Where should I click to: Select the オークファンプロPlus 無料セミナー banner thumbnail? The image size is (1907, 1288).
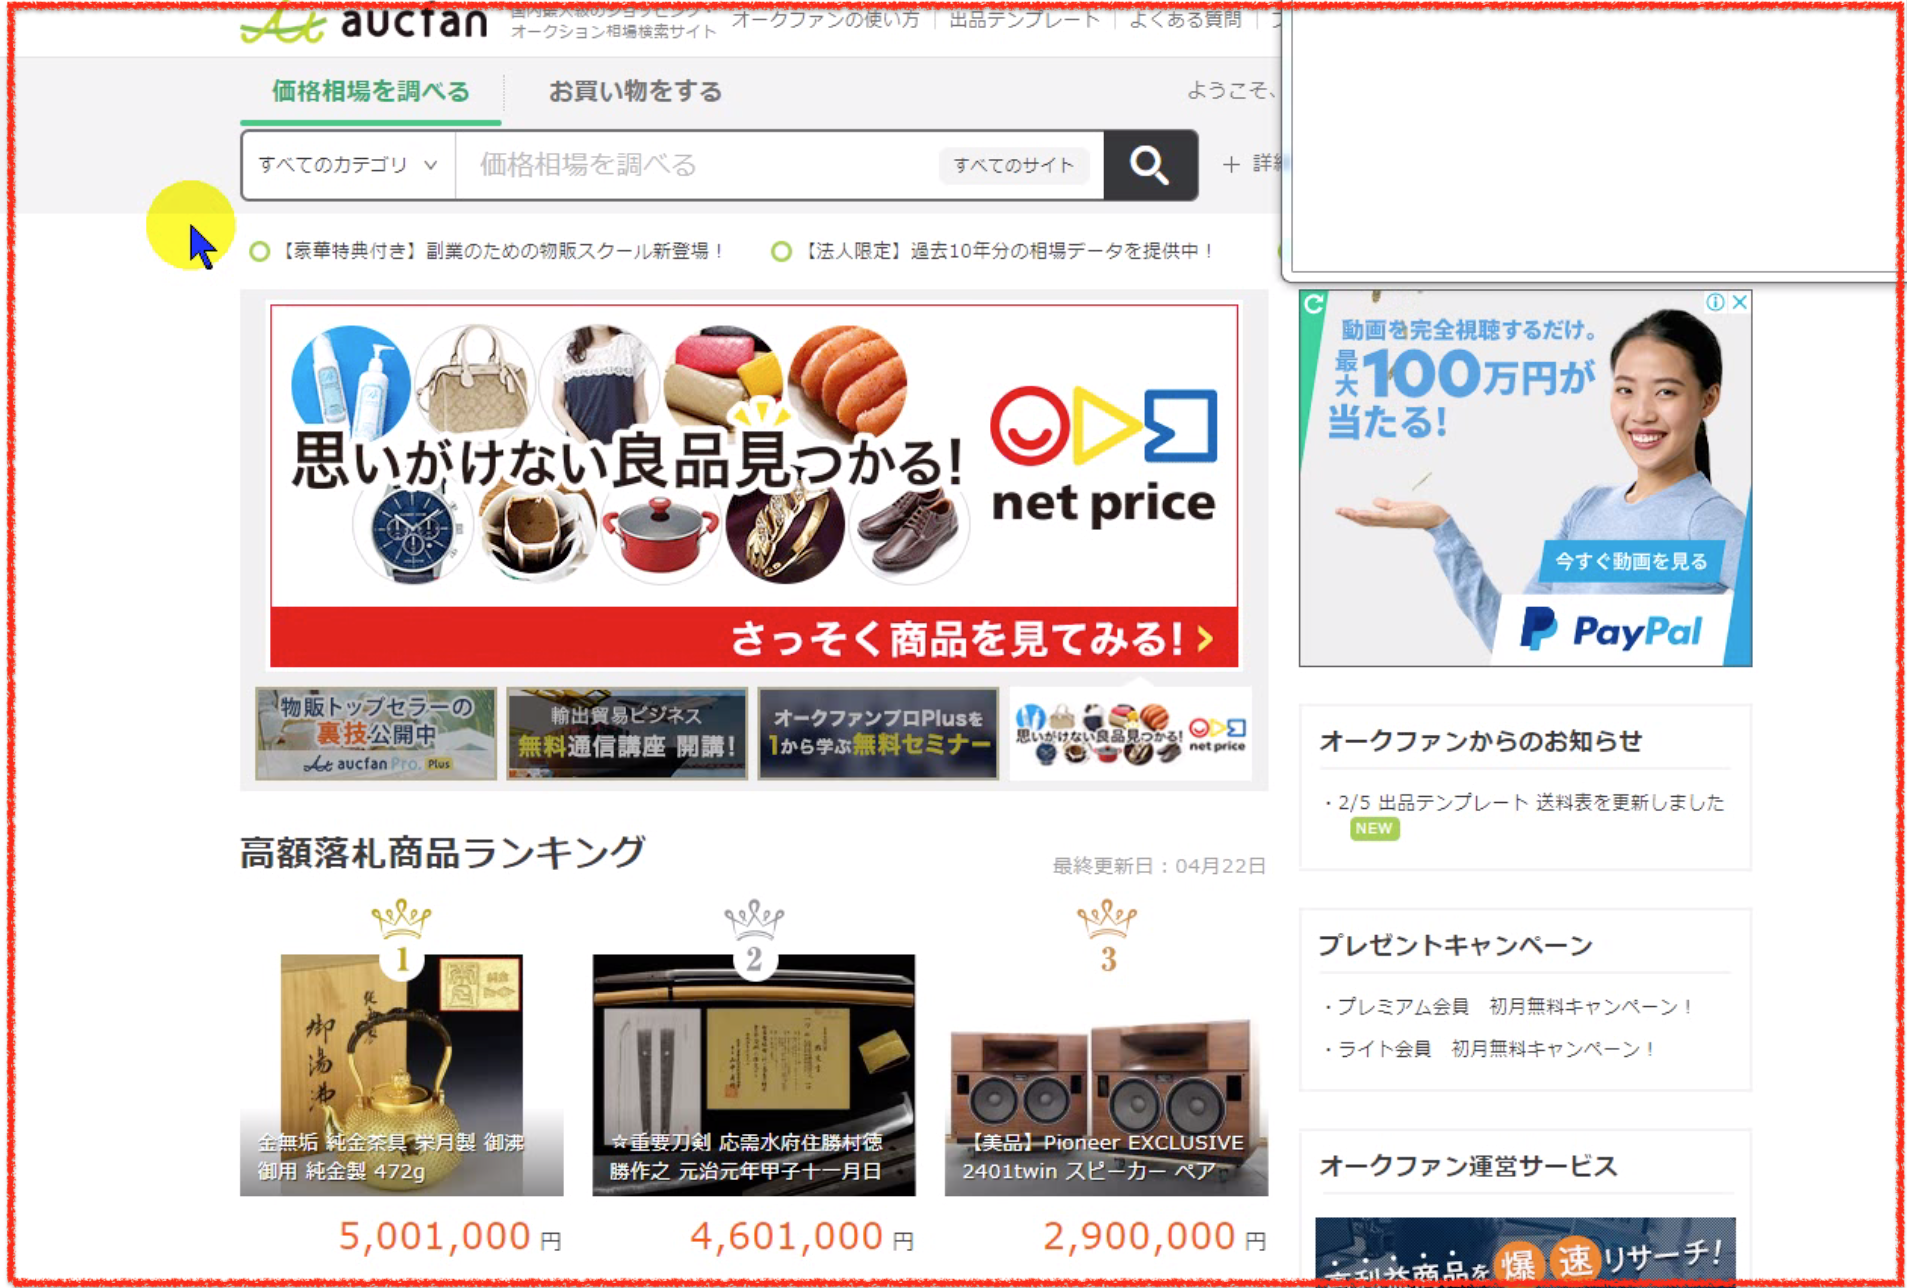point(878,734)
